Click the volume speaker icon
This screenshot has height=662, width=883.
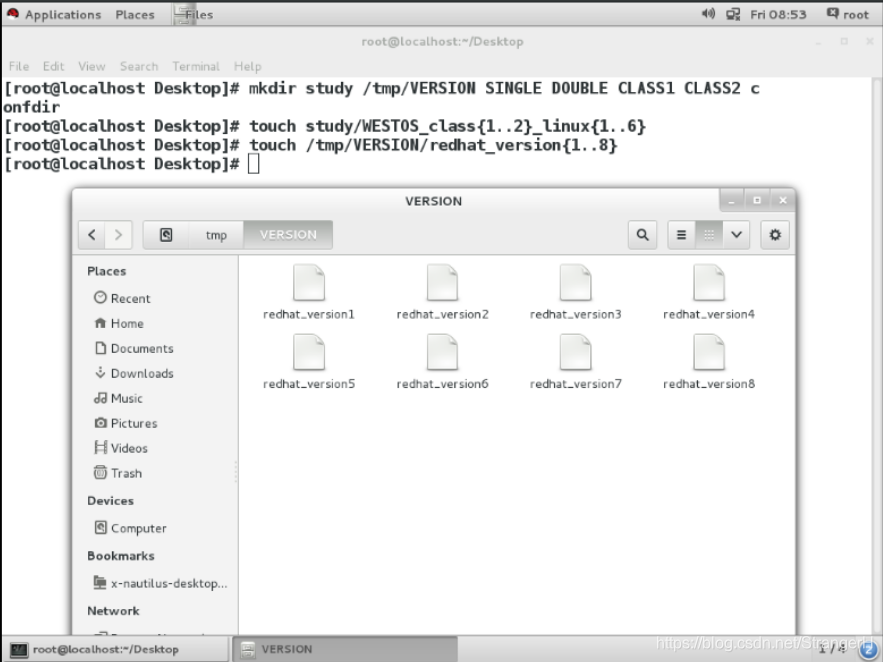pos(707,14)
